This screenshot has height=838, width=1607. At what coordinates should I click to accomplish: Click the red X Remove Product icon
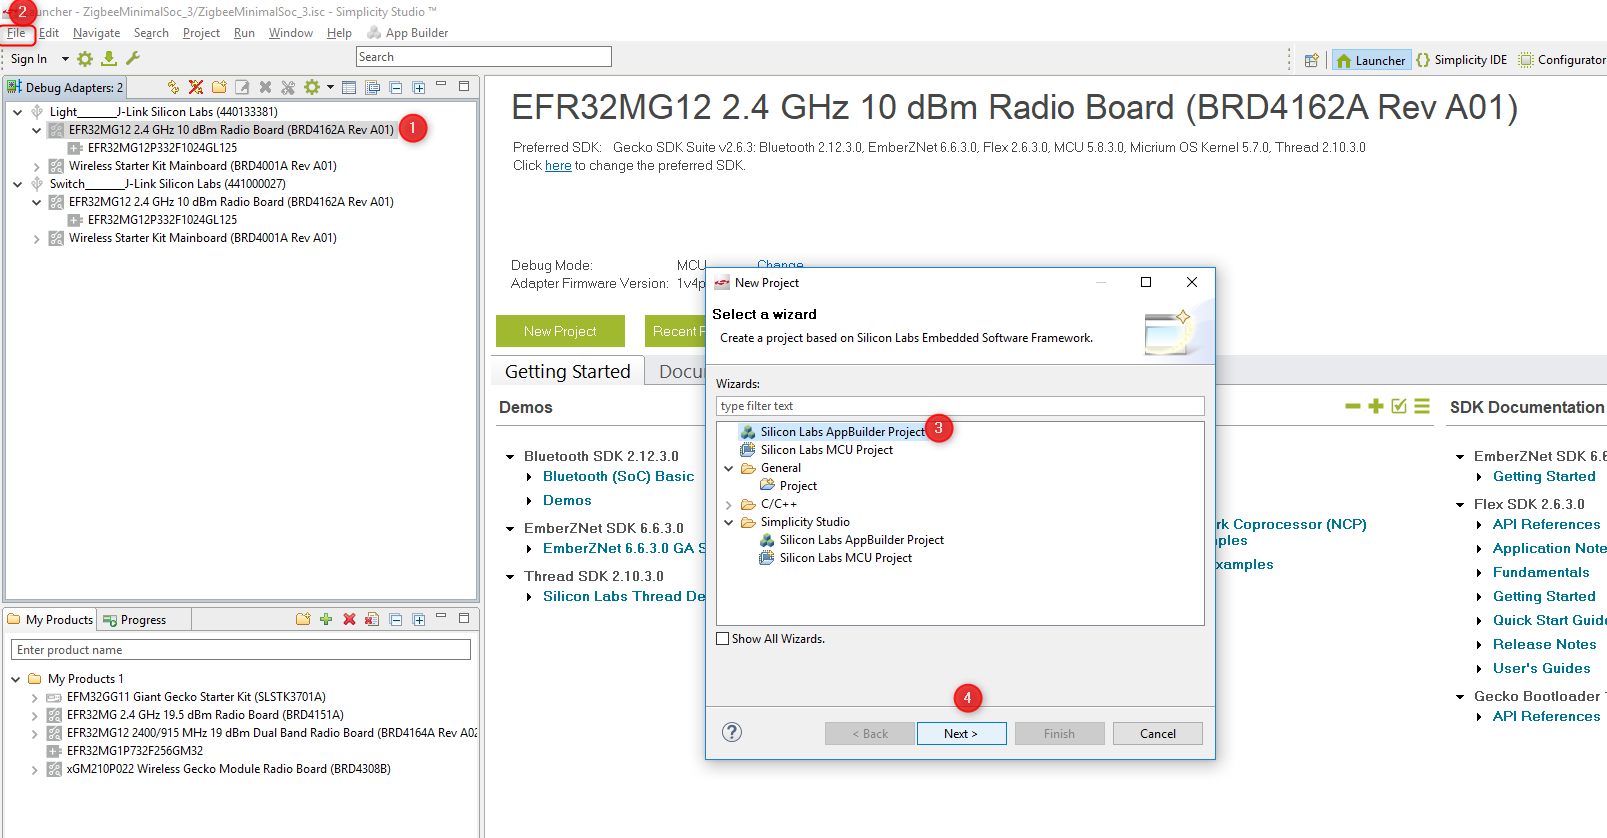click(349, 620)
